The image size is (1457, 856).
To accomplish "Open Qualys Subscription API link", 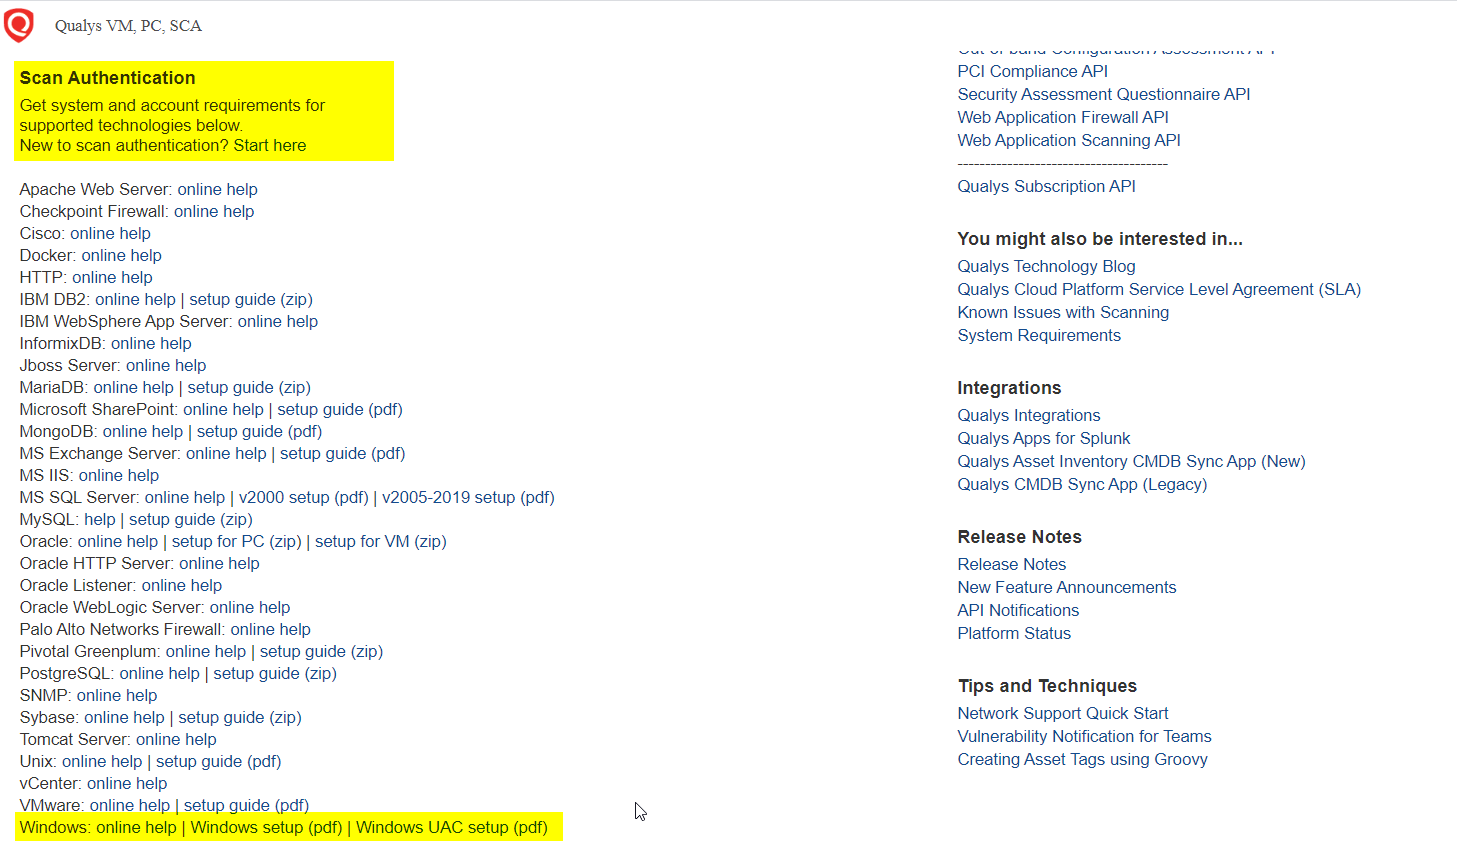I will (1046, 186).
